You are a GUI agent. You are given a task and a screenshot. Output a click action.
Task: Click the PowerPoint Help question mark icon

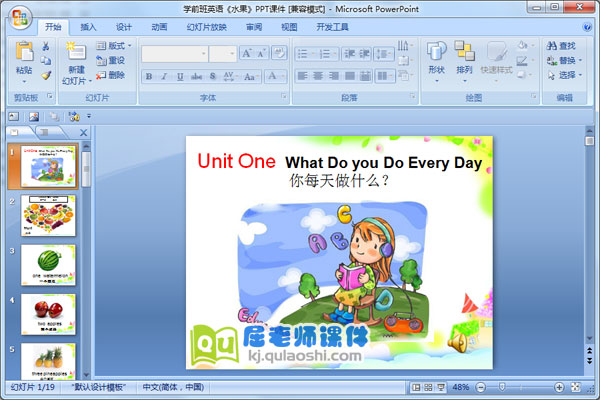[587, 27]
